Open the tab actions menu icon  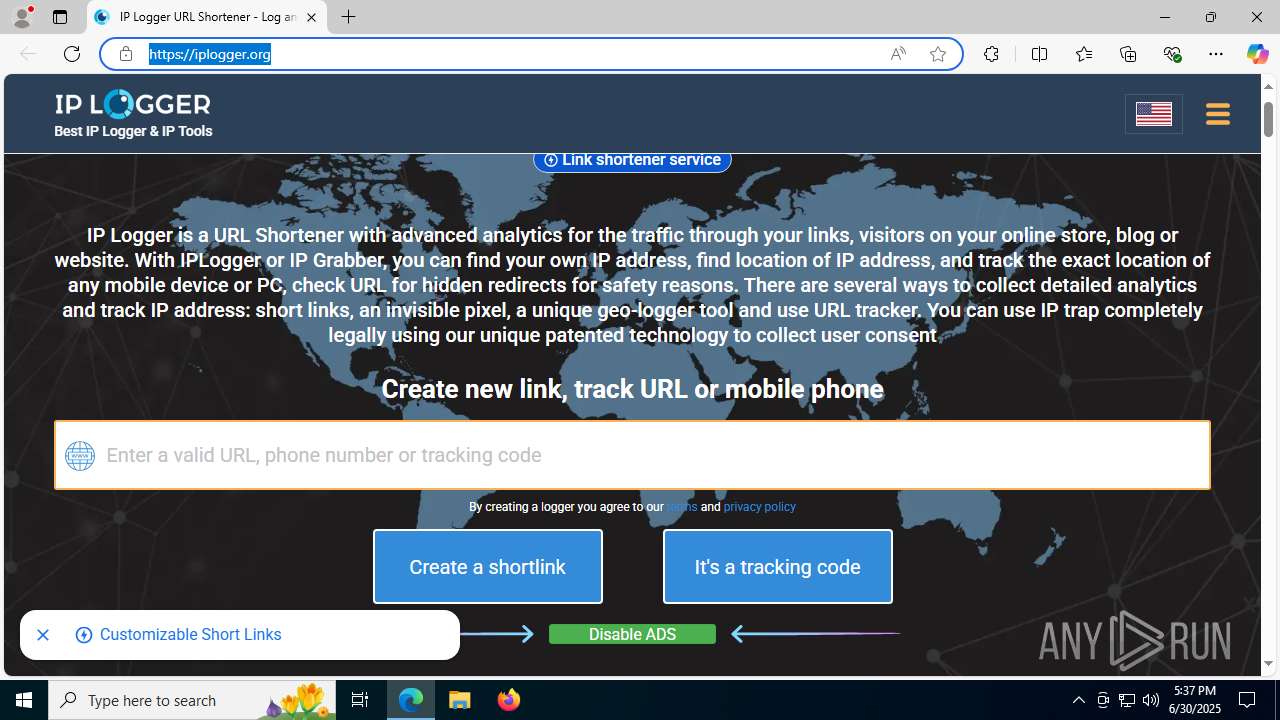60,17
